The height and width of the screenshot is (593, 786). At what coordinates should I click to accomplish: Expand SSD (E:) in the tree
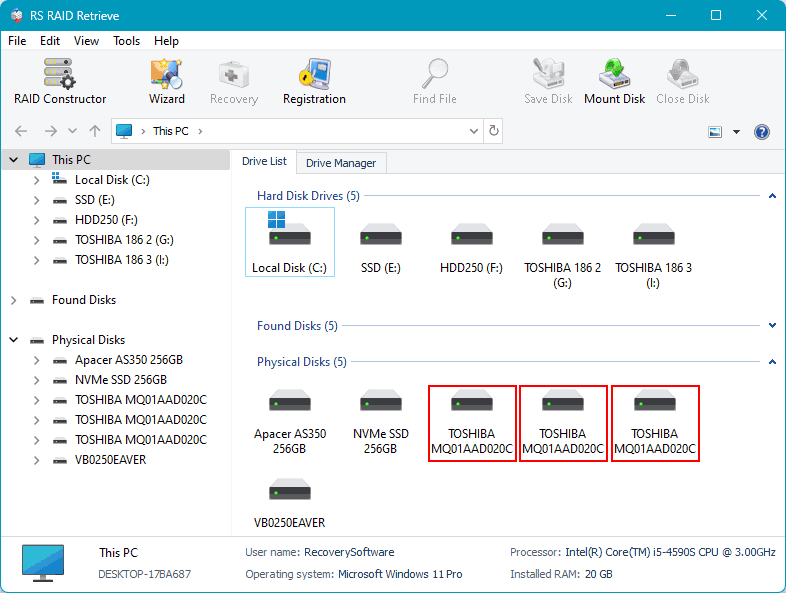click(x=36, y=200)
